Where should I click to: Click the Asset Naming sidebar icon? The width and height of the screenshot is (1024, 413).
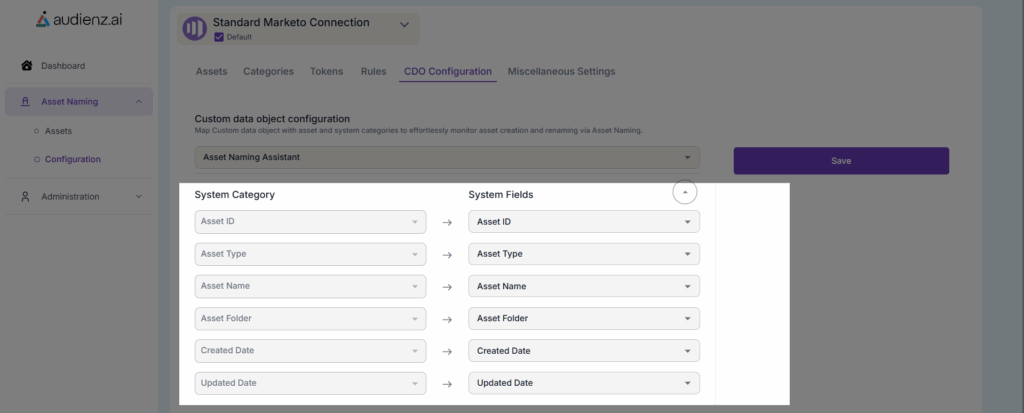coord(26,102)
